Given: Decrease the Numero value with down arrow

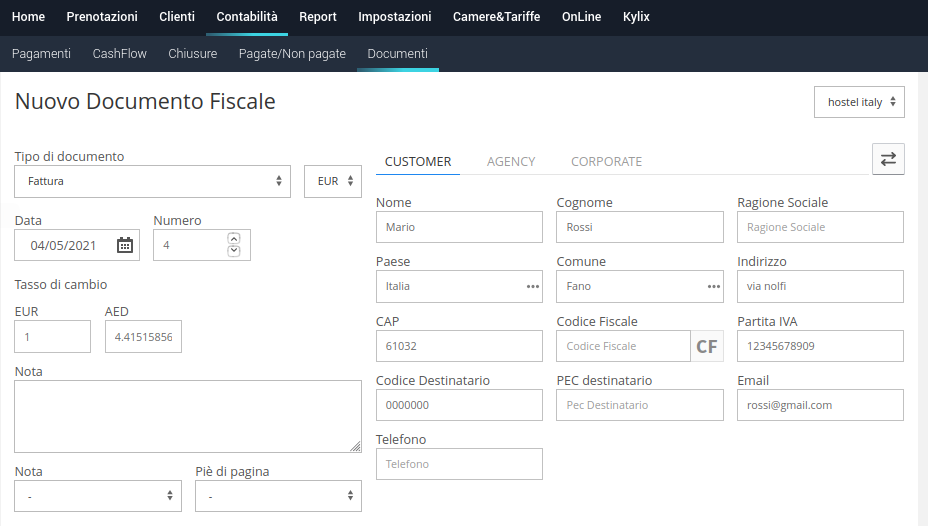Looking at the screenshot, I should (x=234, y=251).
